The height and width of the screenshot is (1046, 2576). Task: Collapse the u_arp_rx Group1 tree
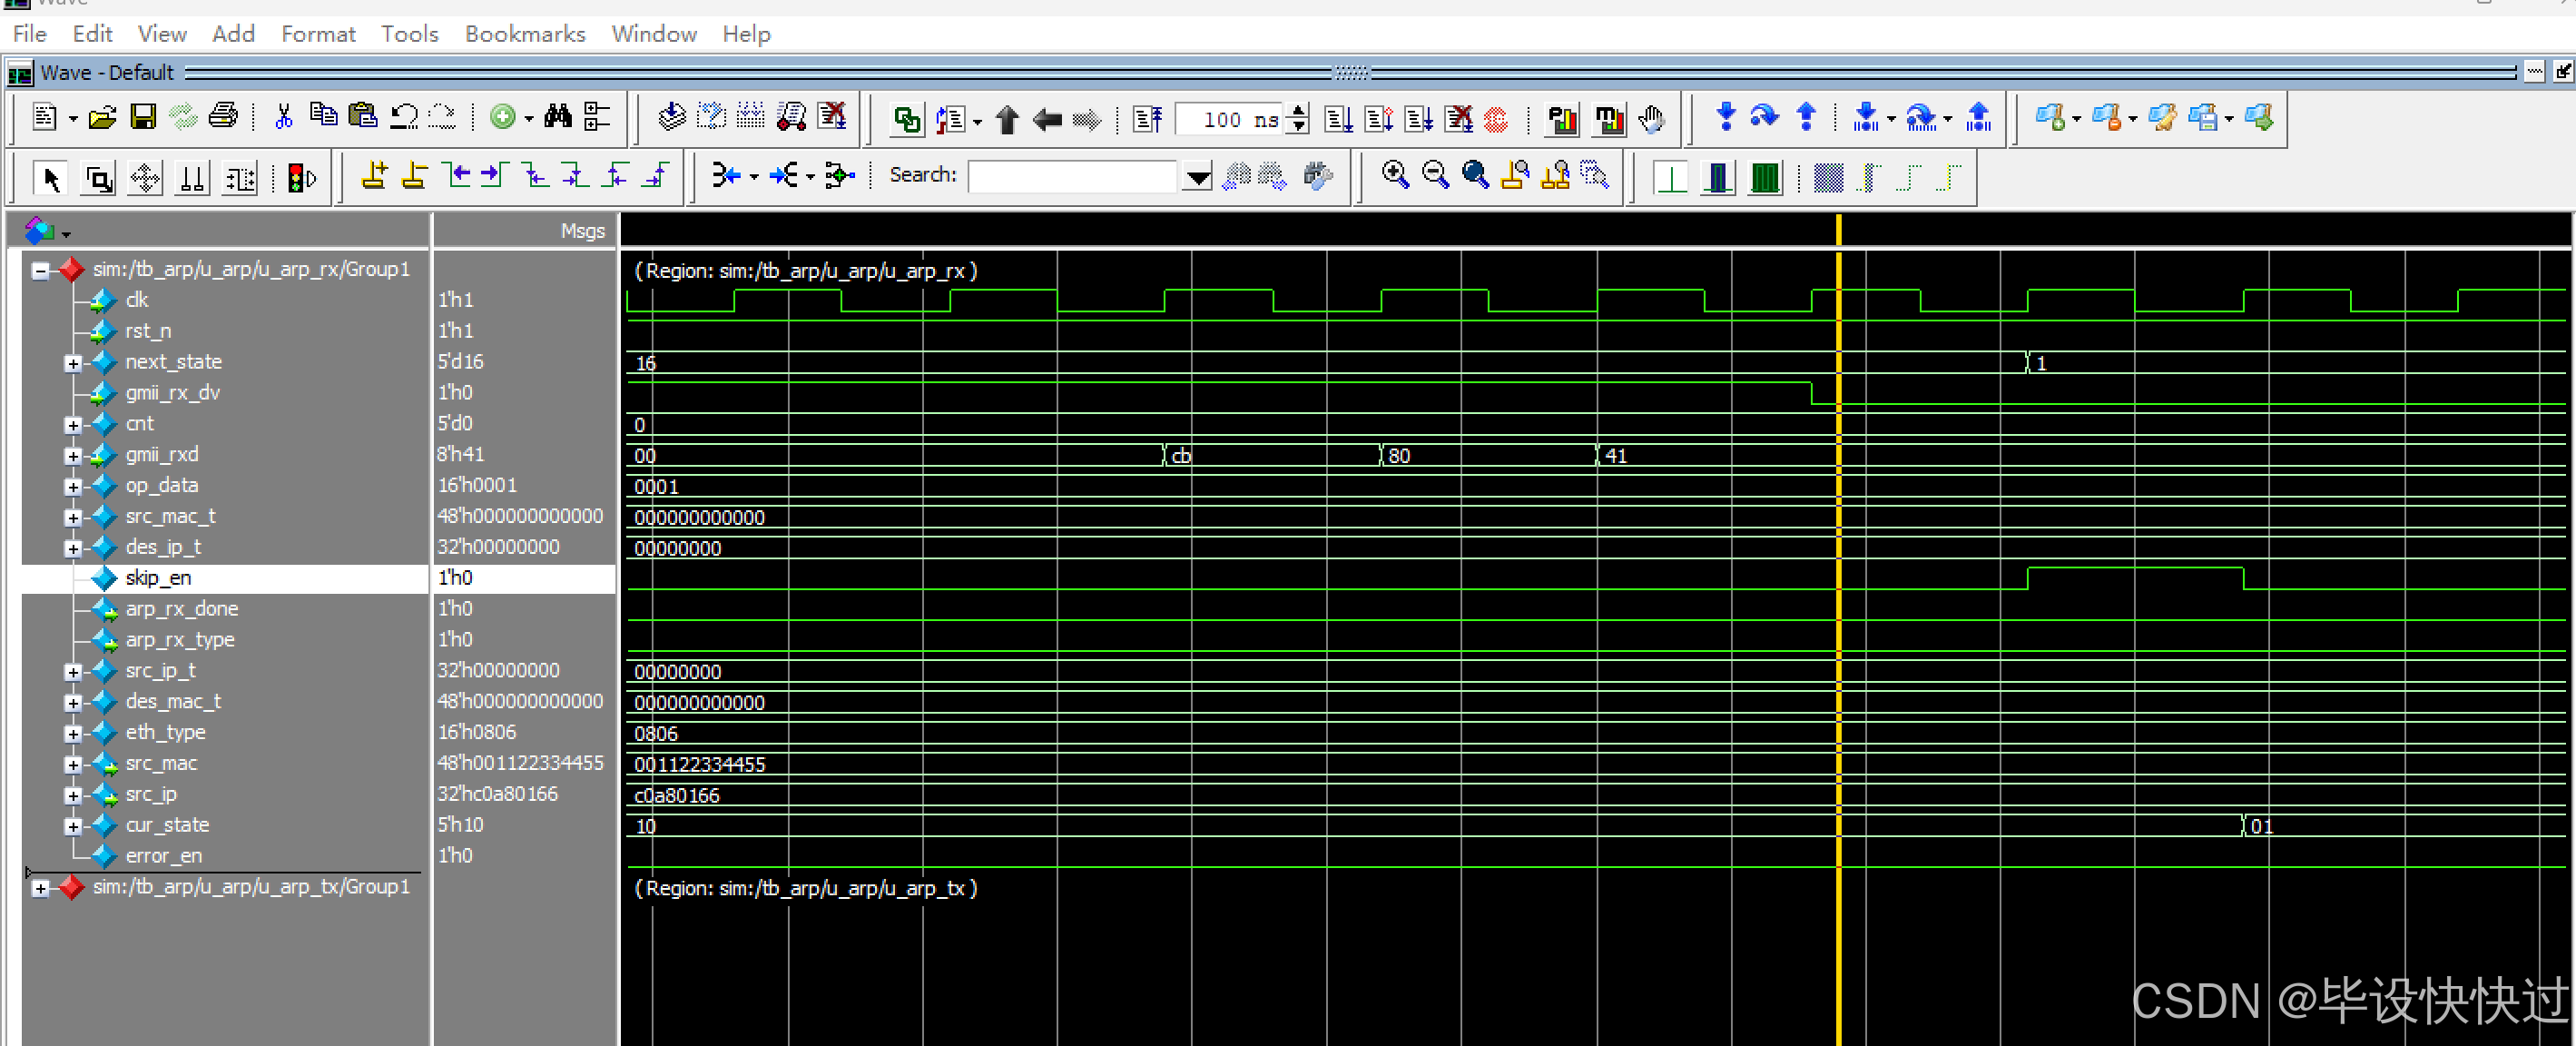coord(40,270)
